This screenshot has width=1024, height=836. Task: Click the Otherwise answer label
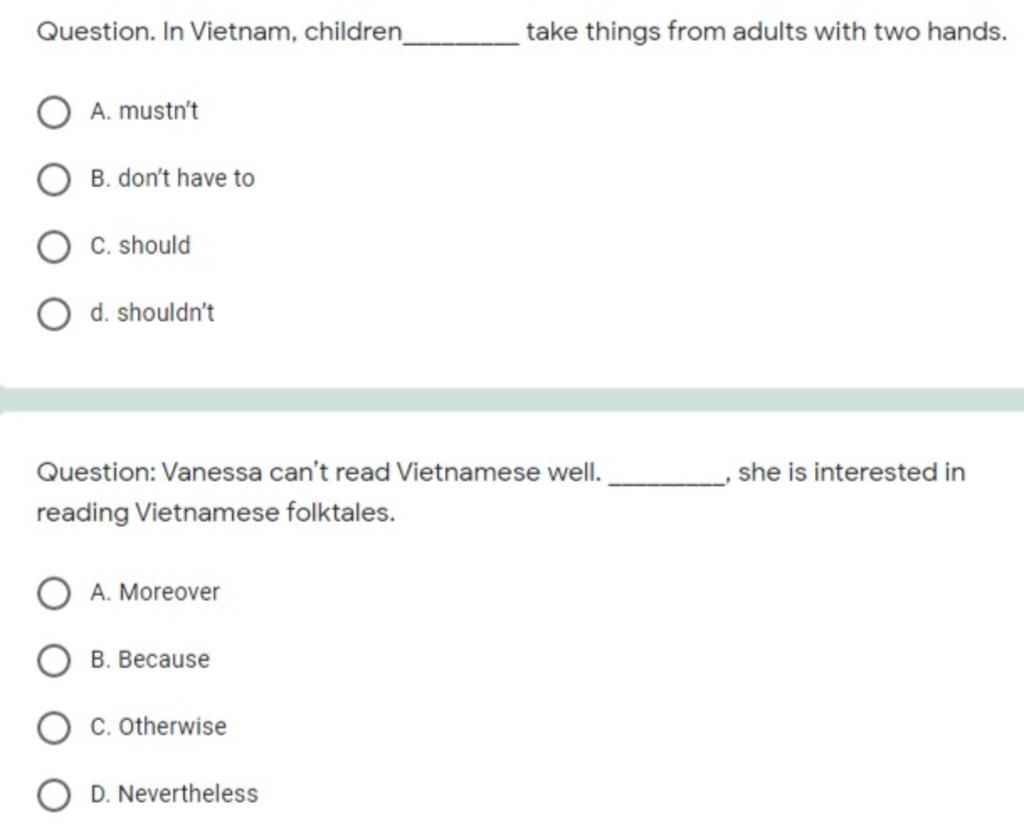(172, 726)
